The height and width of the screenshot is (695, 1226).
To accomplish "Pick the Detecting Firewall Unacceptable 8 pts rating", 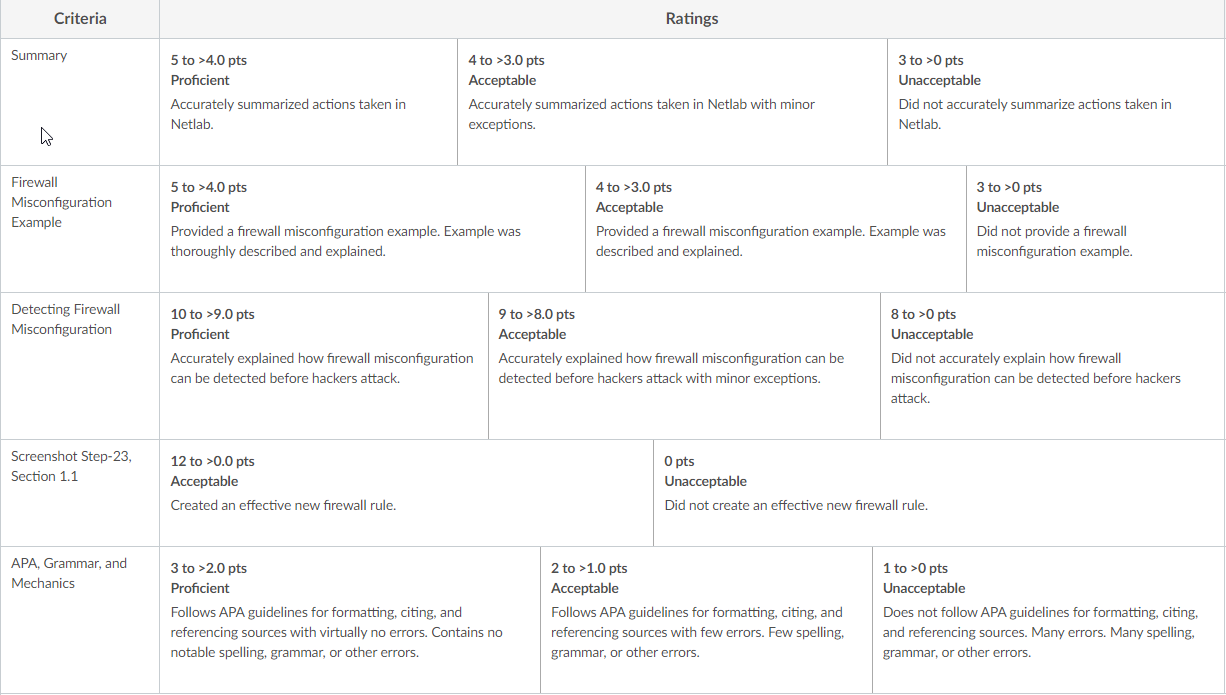I will coord(1053,366).
